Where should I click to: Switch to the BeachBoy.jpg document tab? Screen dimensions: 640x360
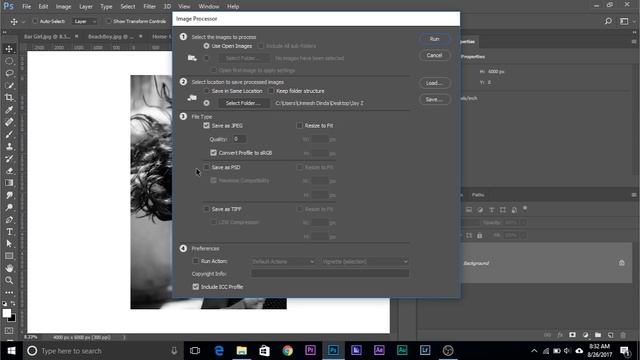(111, 36)
